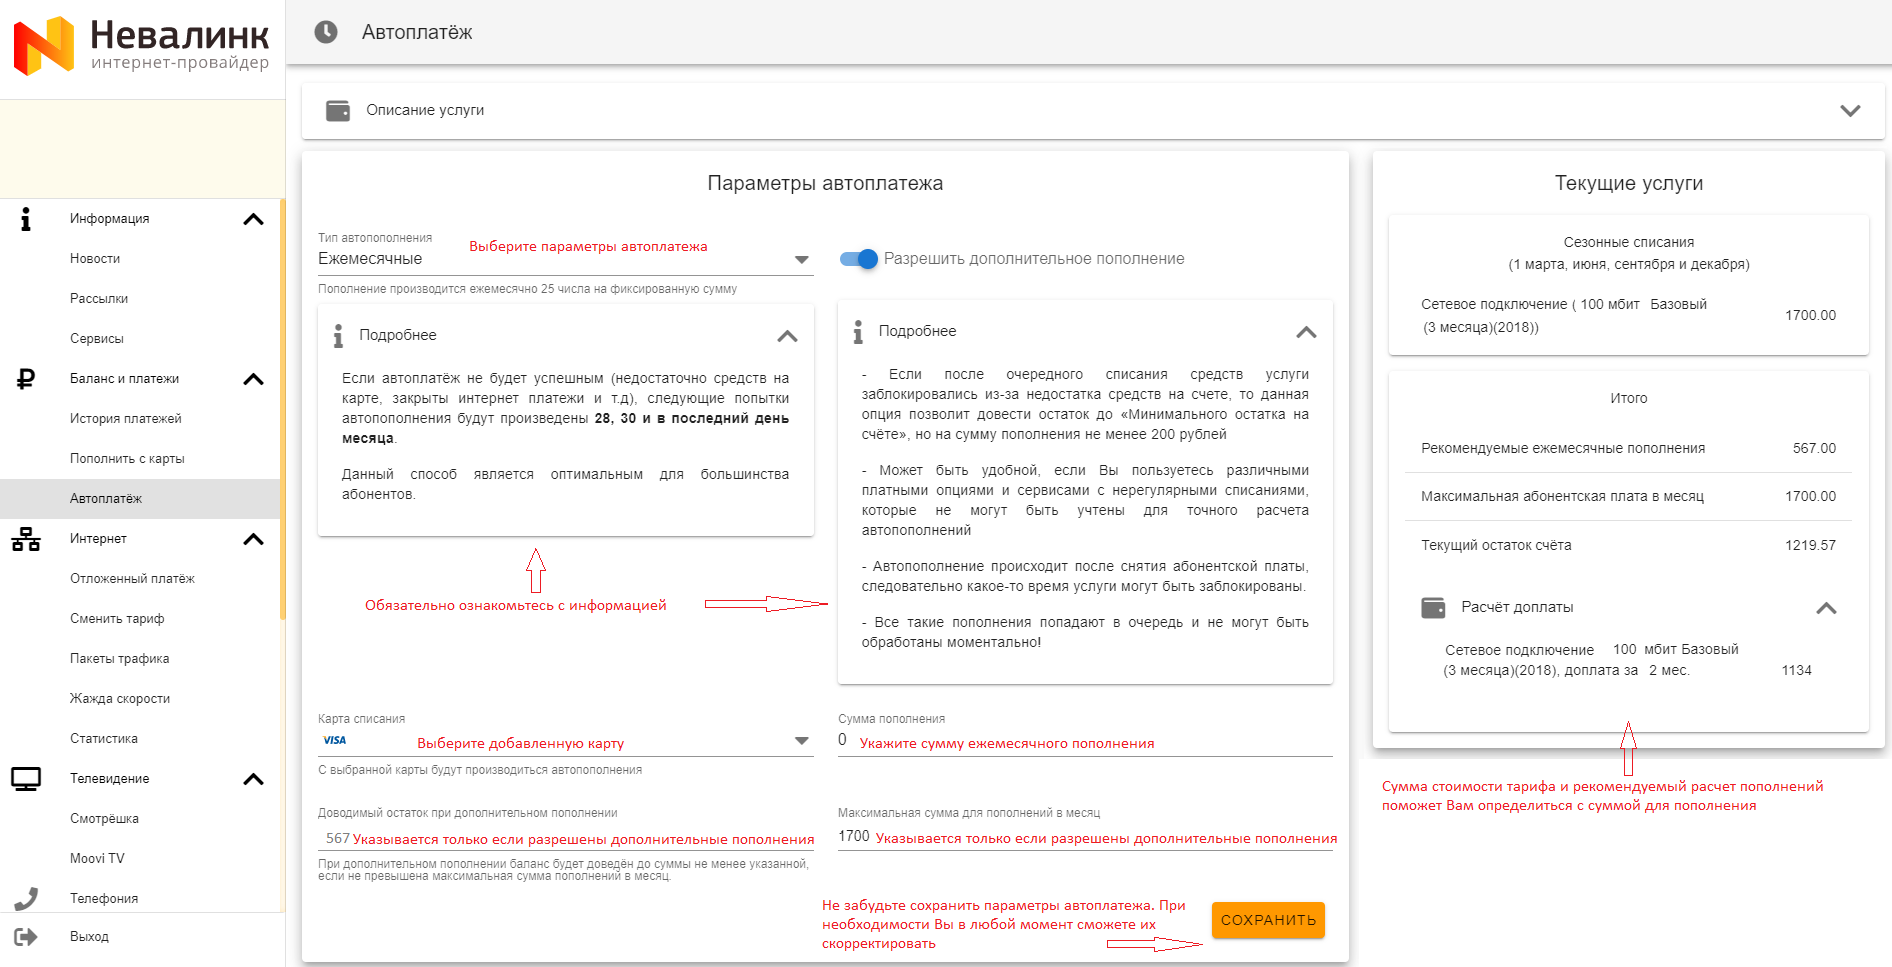
Task: Click the Nevalink logo
Action: point(140,46)
